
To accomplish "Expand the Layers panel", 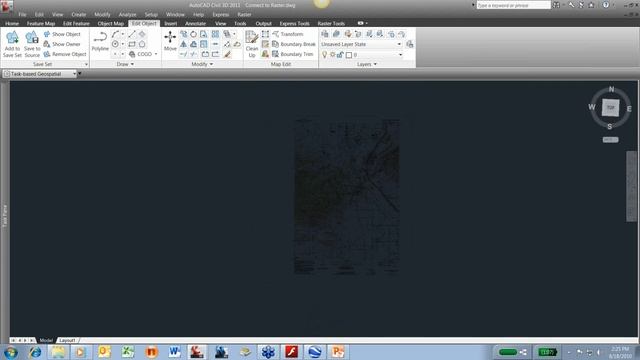I will click(367, 64).
